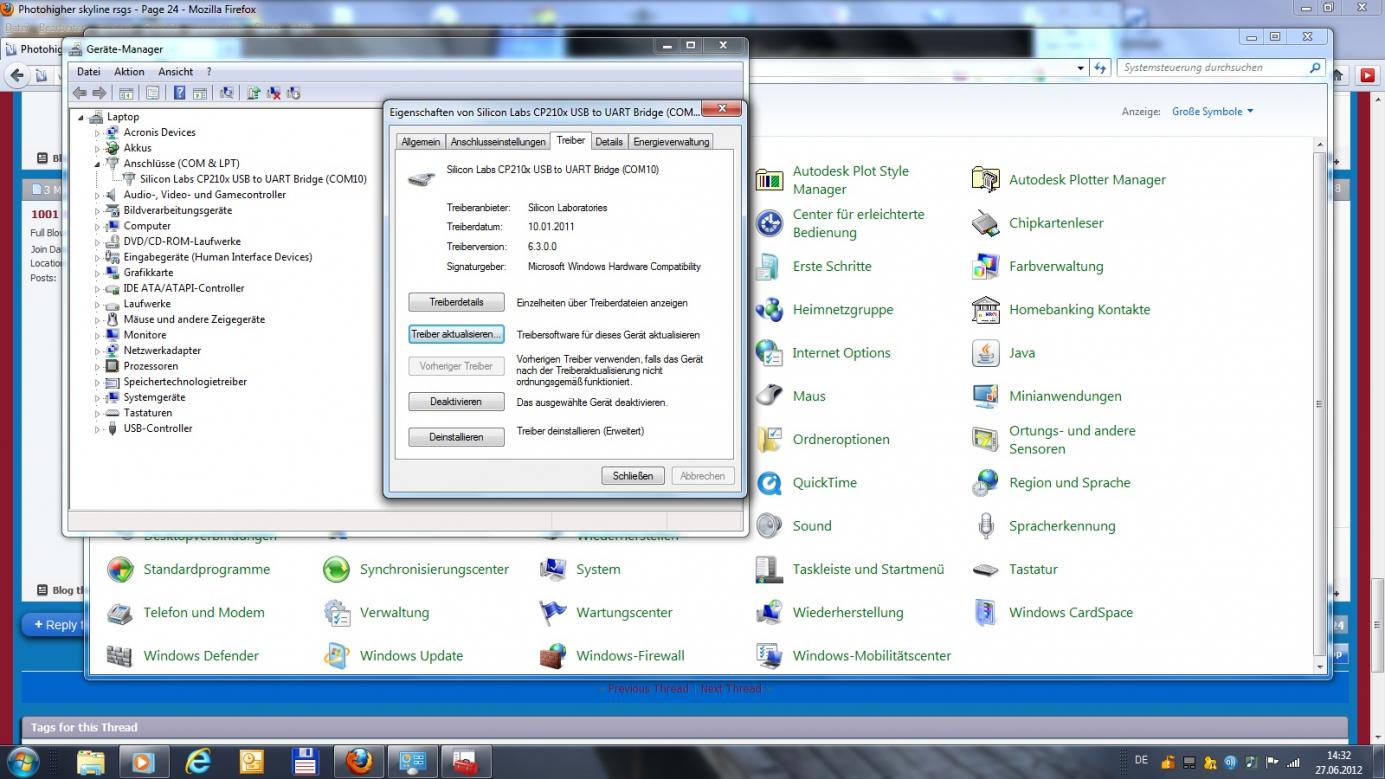Click Schließen button in properties dialog

pyautogui.click(x=633, y=476)
